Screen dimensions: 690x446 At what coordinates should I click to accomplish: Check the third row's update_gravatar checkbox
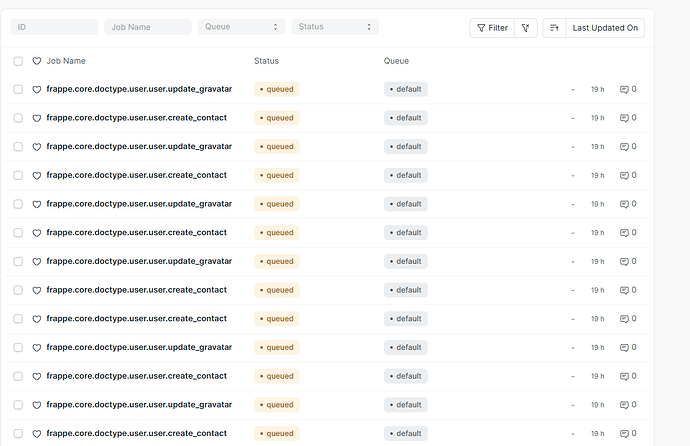18,146
